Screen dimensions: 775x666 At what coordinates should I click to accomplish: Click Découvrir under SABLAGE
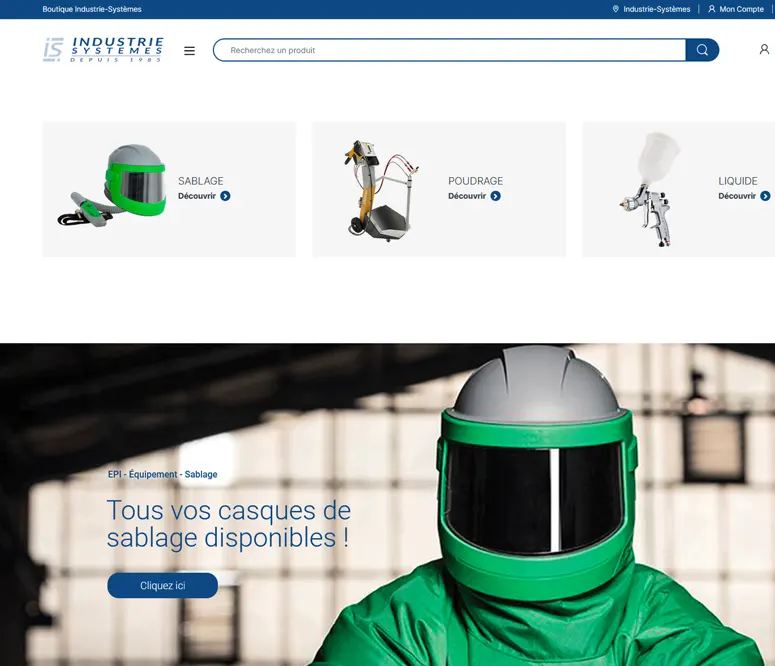197,196
